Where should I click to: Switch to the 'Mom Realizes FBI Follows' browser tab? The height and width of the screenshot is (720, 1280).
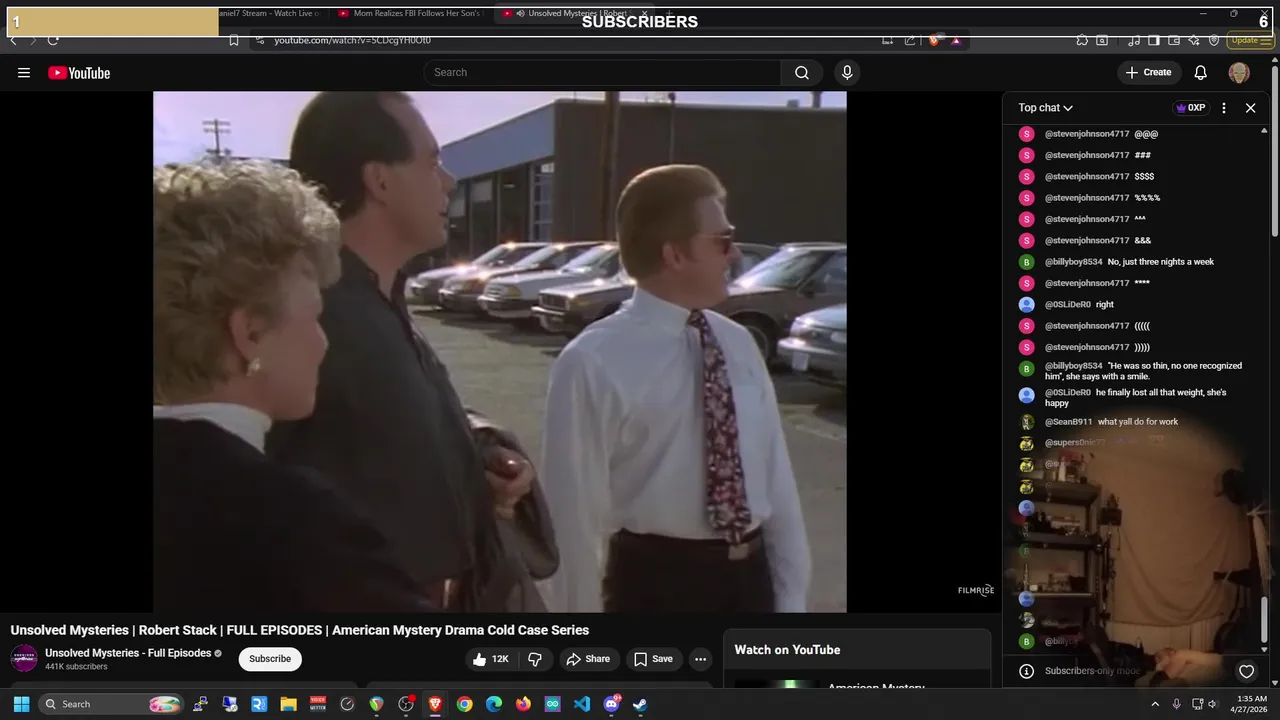pos(410,13)
